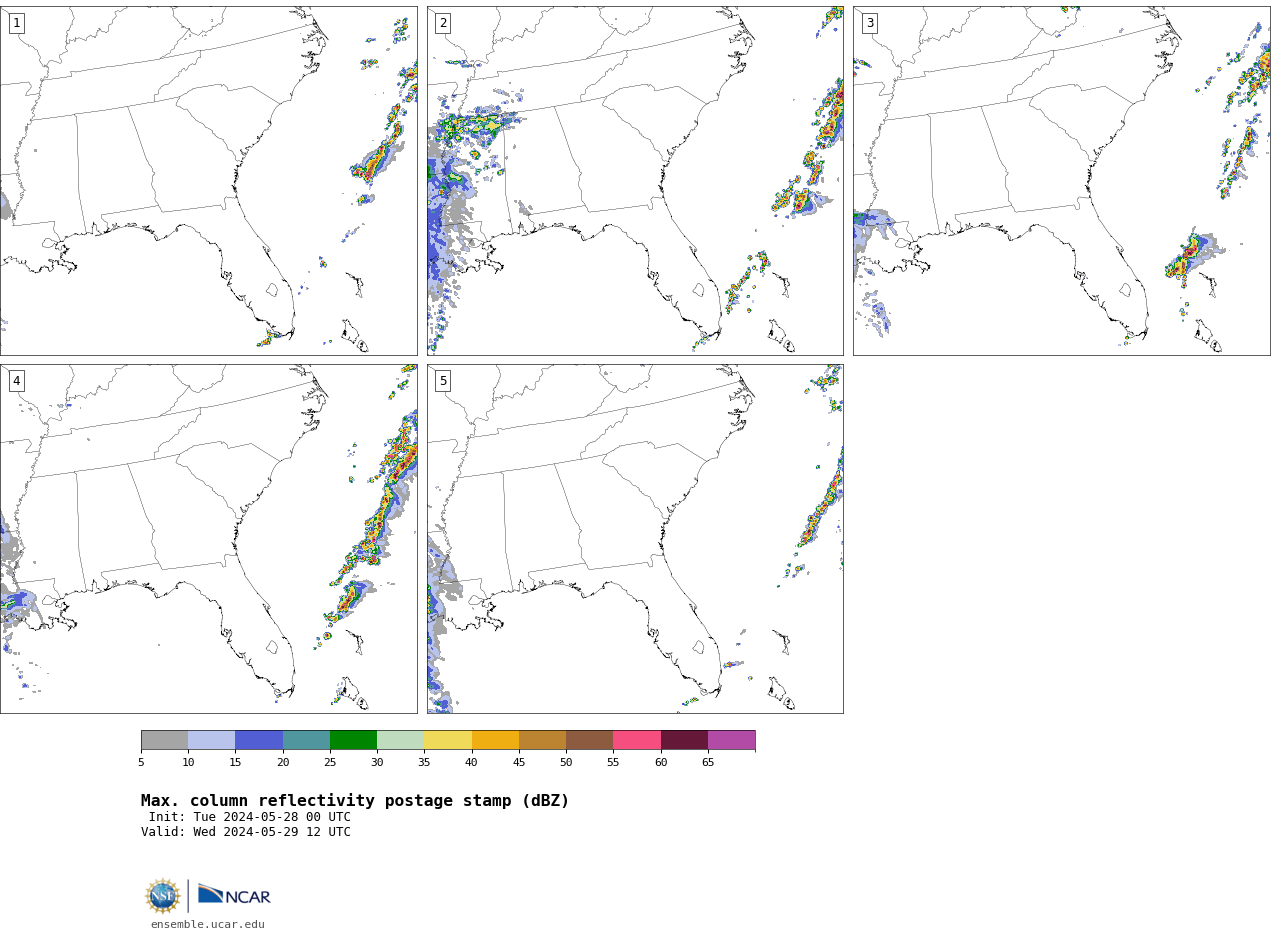This screenshot has height=936, width=1280.
Task: Click the pink 55-60 dBZ swatch
Action: click(637, 740)
